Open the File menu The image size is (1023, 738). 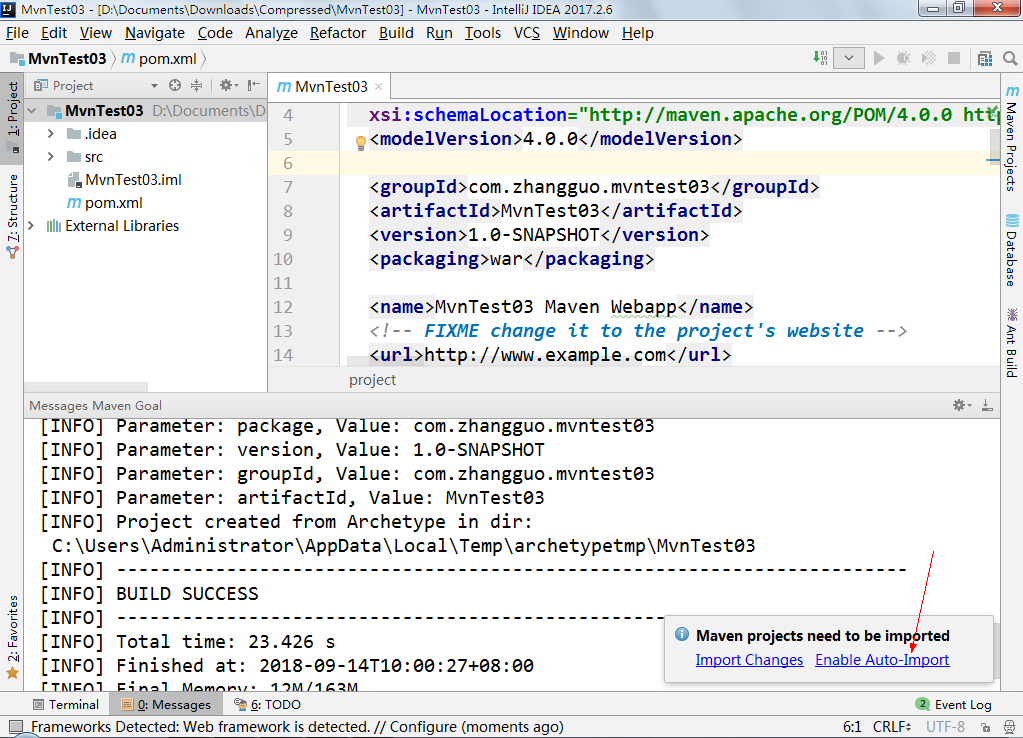[17, 33]
